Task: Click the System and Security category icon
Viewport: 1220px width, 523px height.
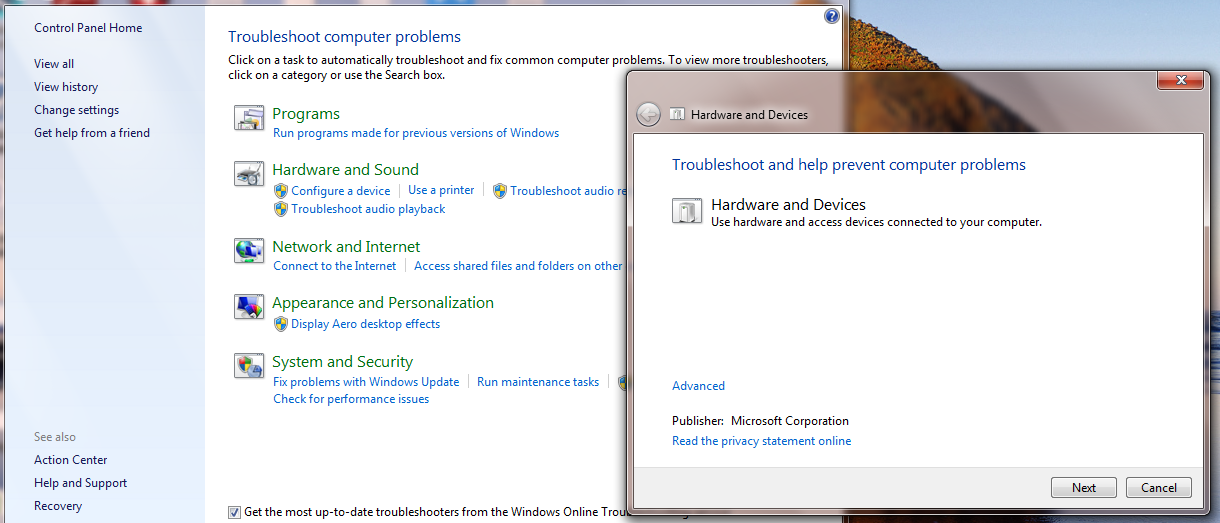Action: [x=249, y=366]
